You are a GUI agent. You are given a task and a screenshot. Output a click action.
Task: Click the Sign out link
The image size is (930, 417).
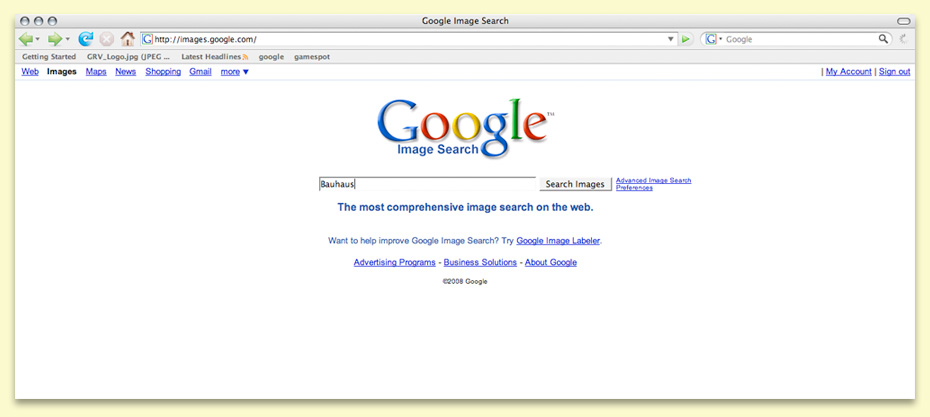[894, 72]
